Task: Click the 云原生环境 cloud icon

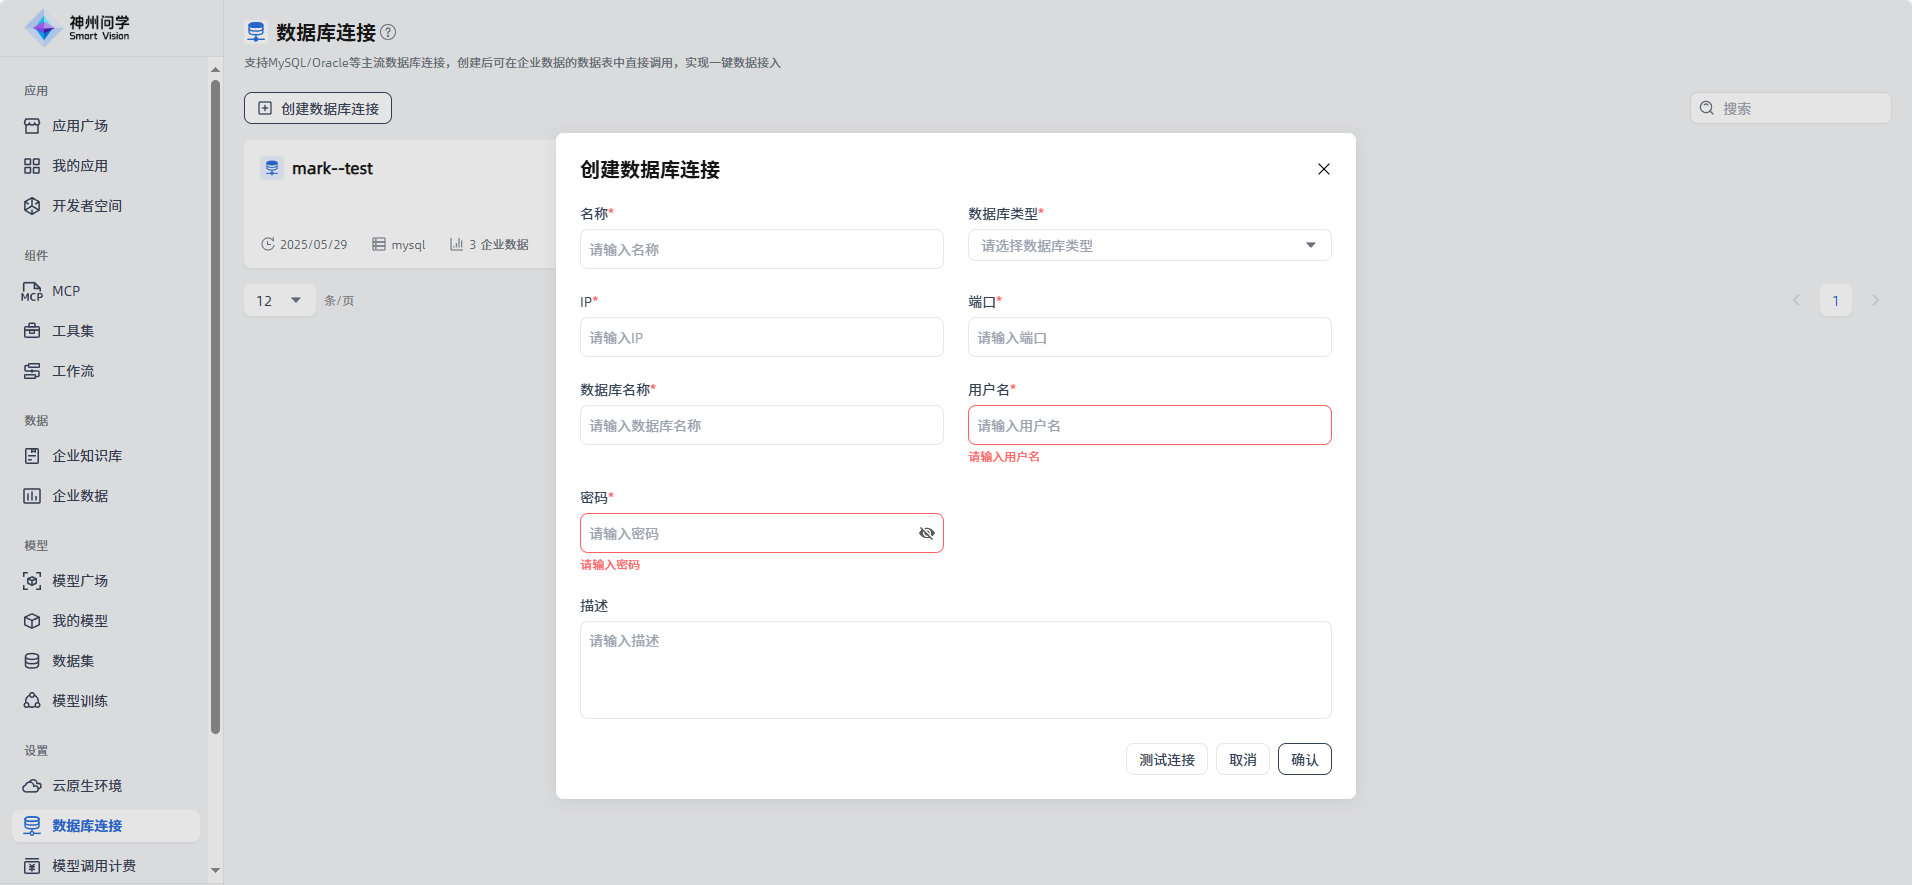Action: pyautogui.click(x=32, y=786)
